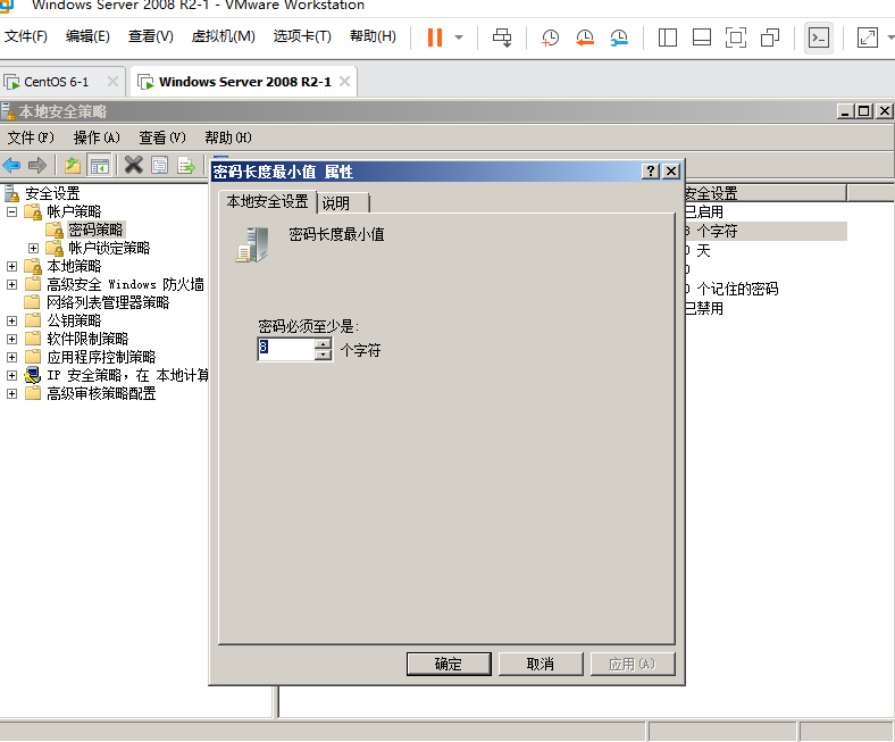Open 操作(A) menu in 本地安全策略
This screenshot has width=895, height=742.
96,138
